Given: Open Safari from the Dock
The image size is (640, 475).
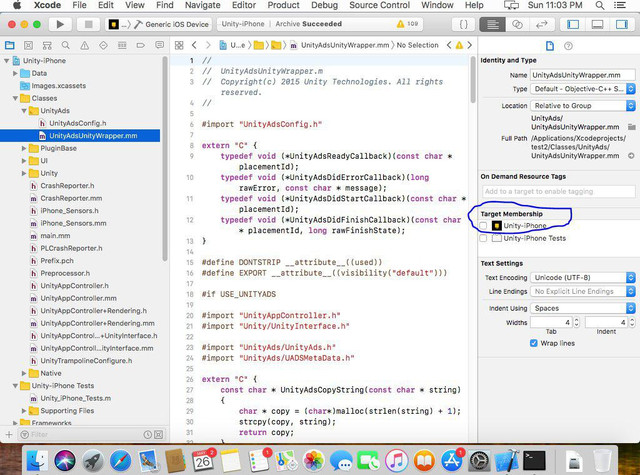Looking at the screenshot, I should (x=120, y=461).
